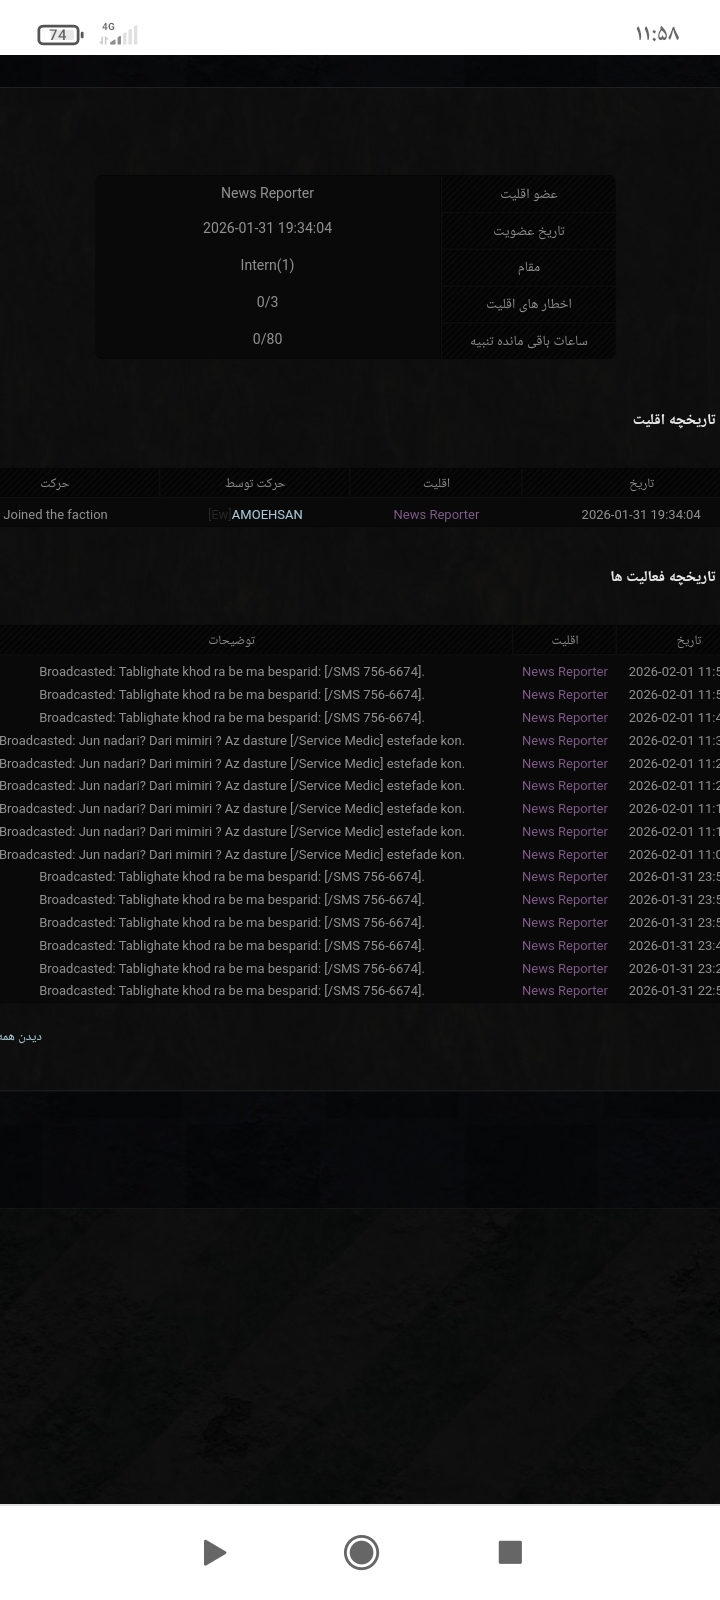Click the 'دیدن همه' view all link
720x1600 pixels.
[20, 1037]
